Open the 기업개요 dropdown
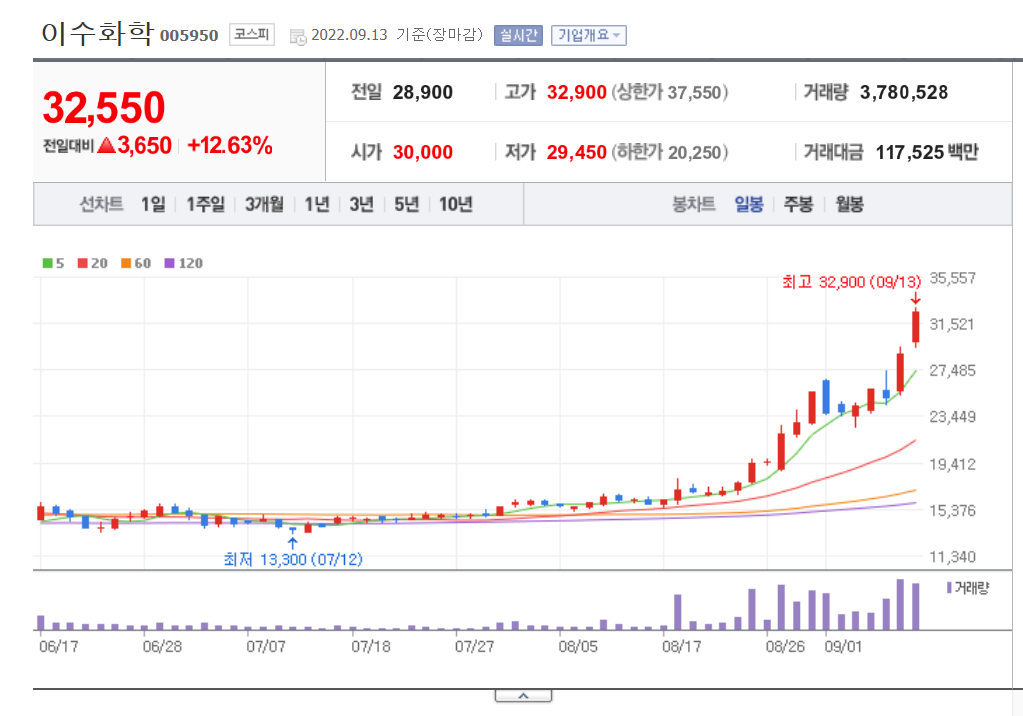This screenshot has width=1023, height=716. click(588, 35)
